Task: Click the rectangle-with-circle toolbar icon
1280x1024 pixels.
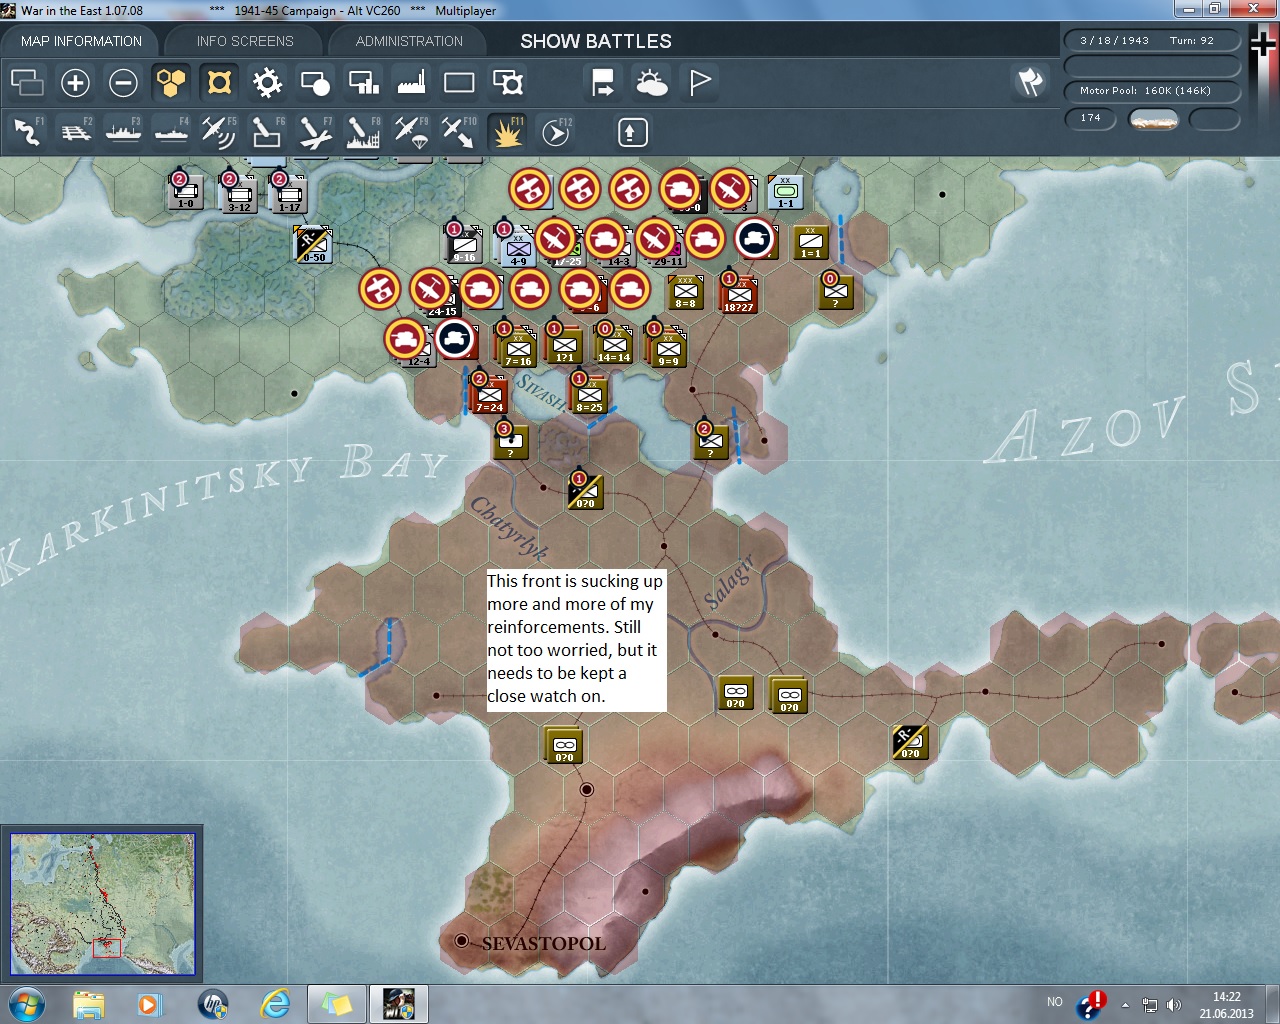Action: coord(315,82)
